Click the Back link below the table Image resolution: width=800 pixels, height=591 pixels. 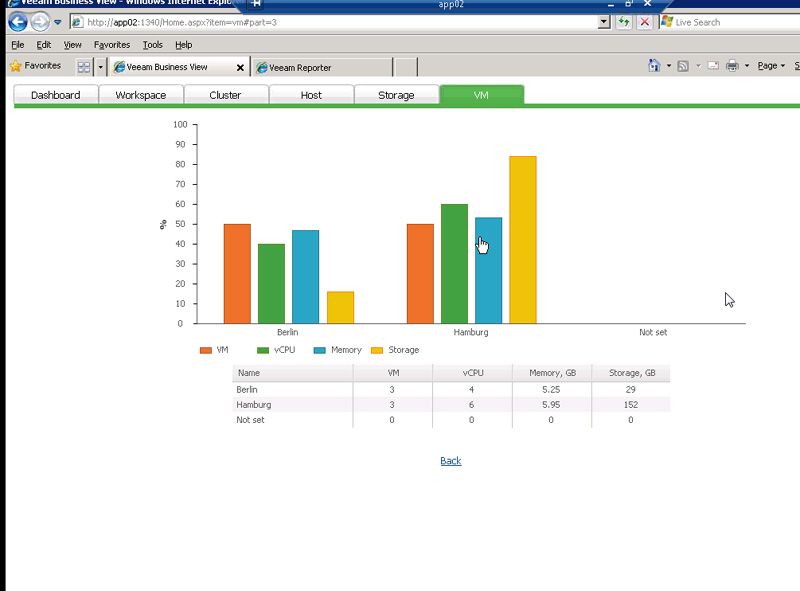(451, 461)
